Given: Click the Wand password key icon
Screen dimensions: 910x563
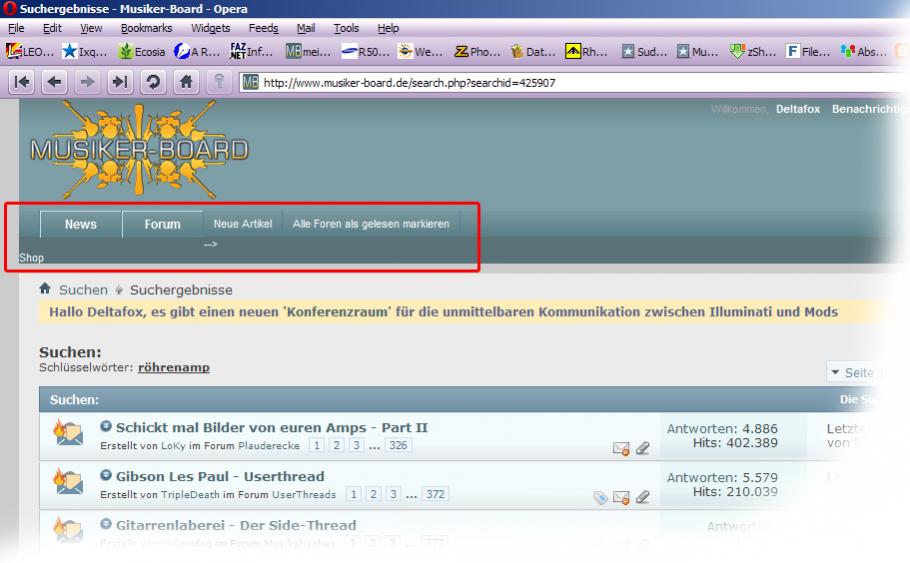Looking at the screenshot, I should (219, 82).
